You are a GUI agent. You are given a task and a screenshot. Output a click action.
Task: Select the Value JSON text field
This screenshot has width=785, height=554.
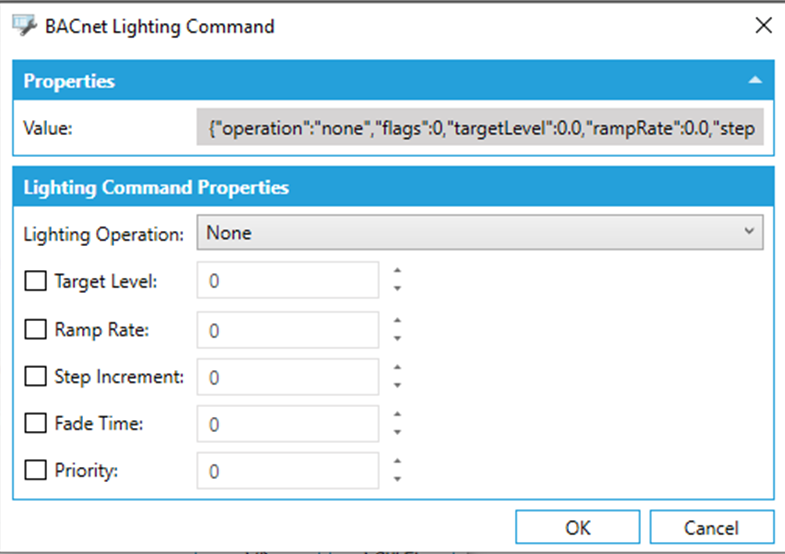480,129
